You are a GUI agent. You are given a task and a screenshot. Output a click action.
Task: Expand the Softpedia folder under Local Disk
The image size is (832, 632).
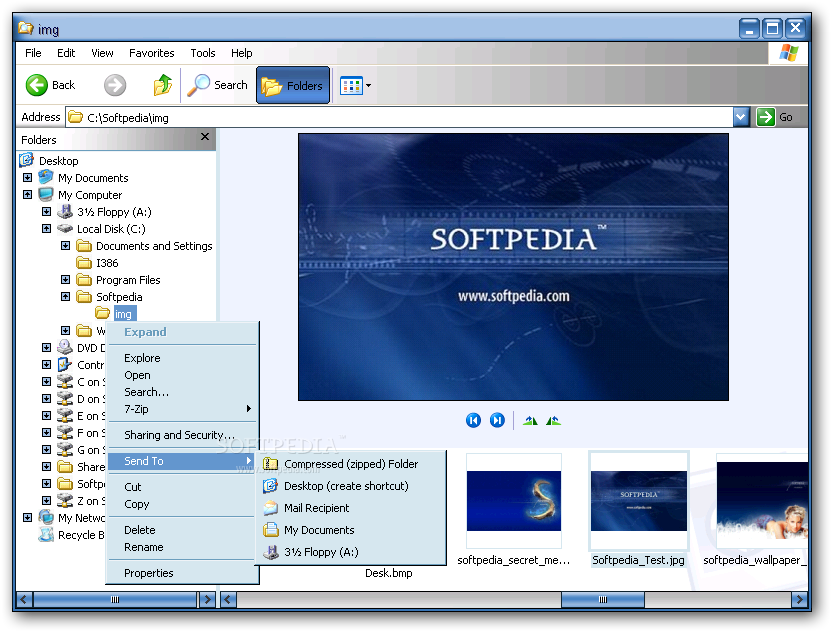[66, 297]
